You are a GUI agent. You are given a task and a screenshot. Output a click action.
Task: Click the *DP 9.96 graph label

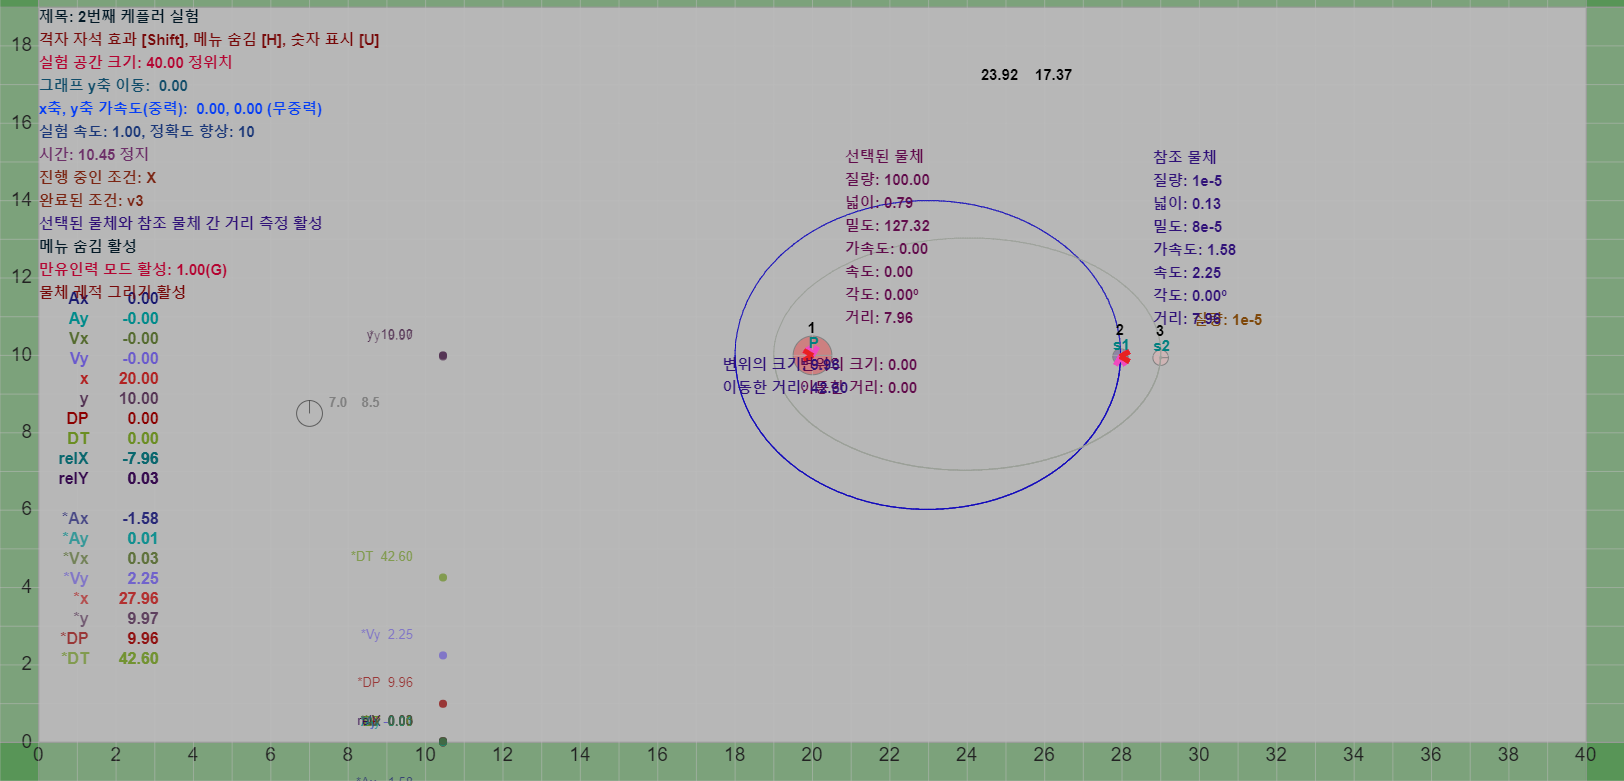coord(385,682)
